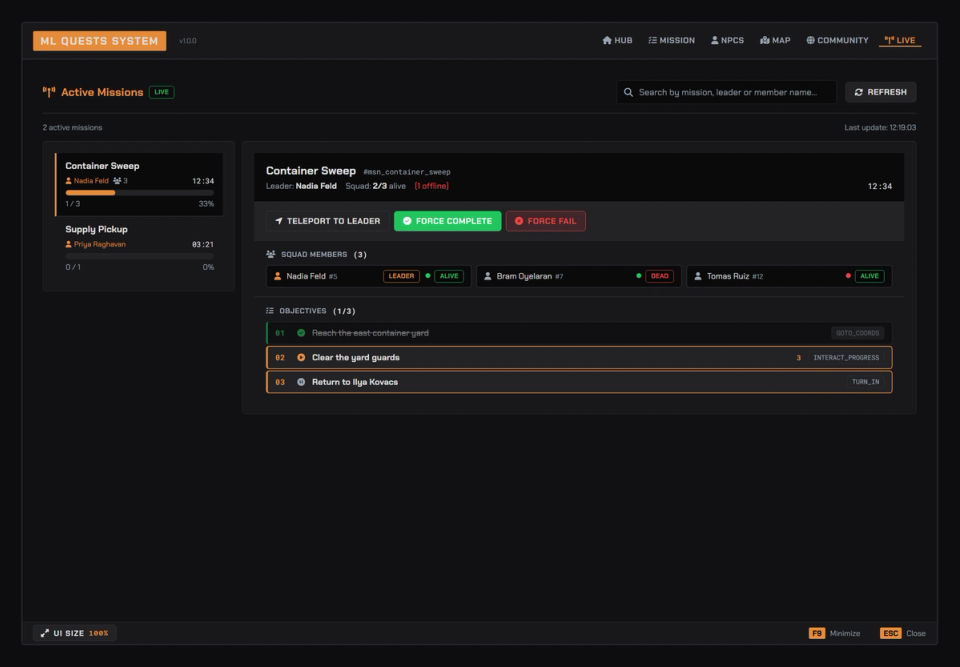The width and height of the screenshot is (960, 667).
Task: Select squad member Nadia Feld #5
Action: (369, 276)
